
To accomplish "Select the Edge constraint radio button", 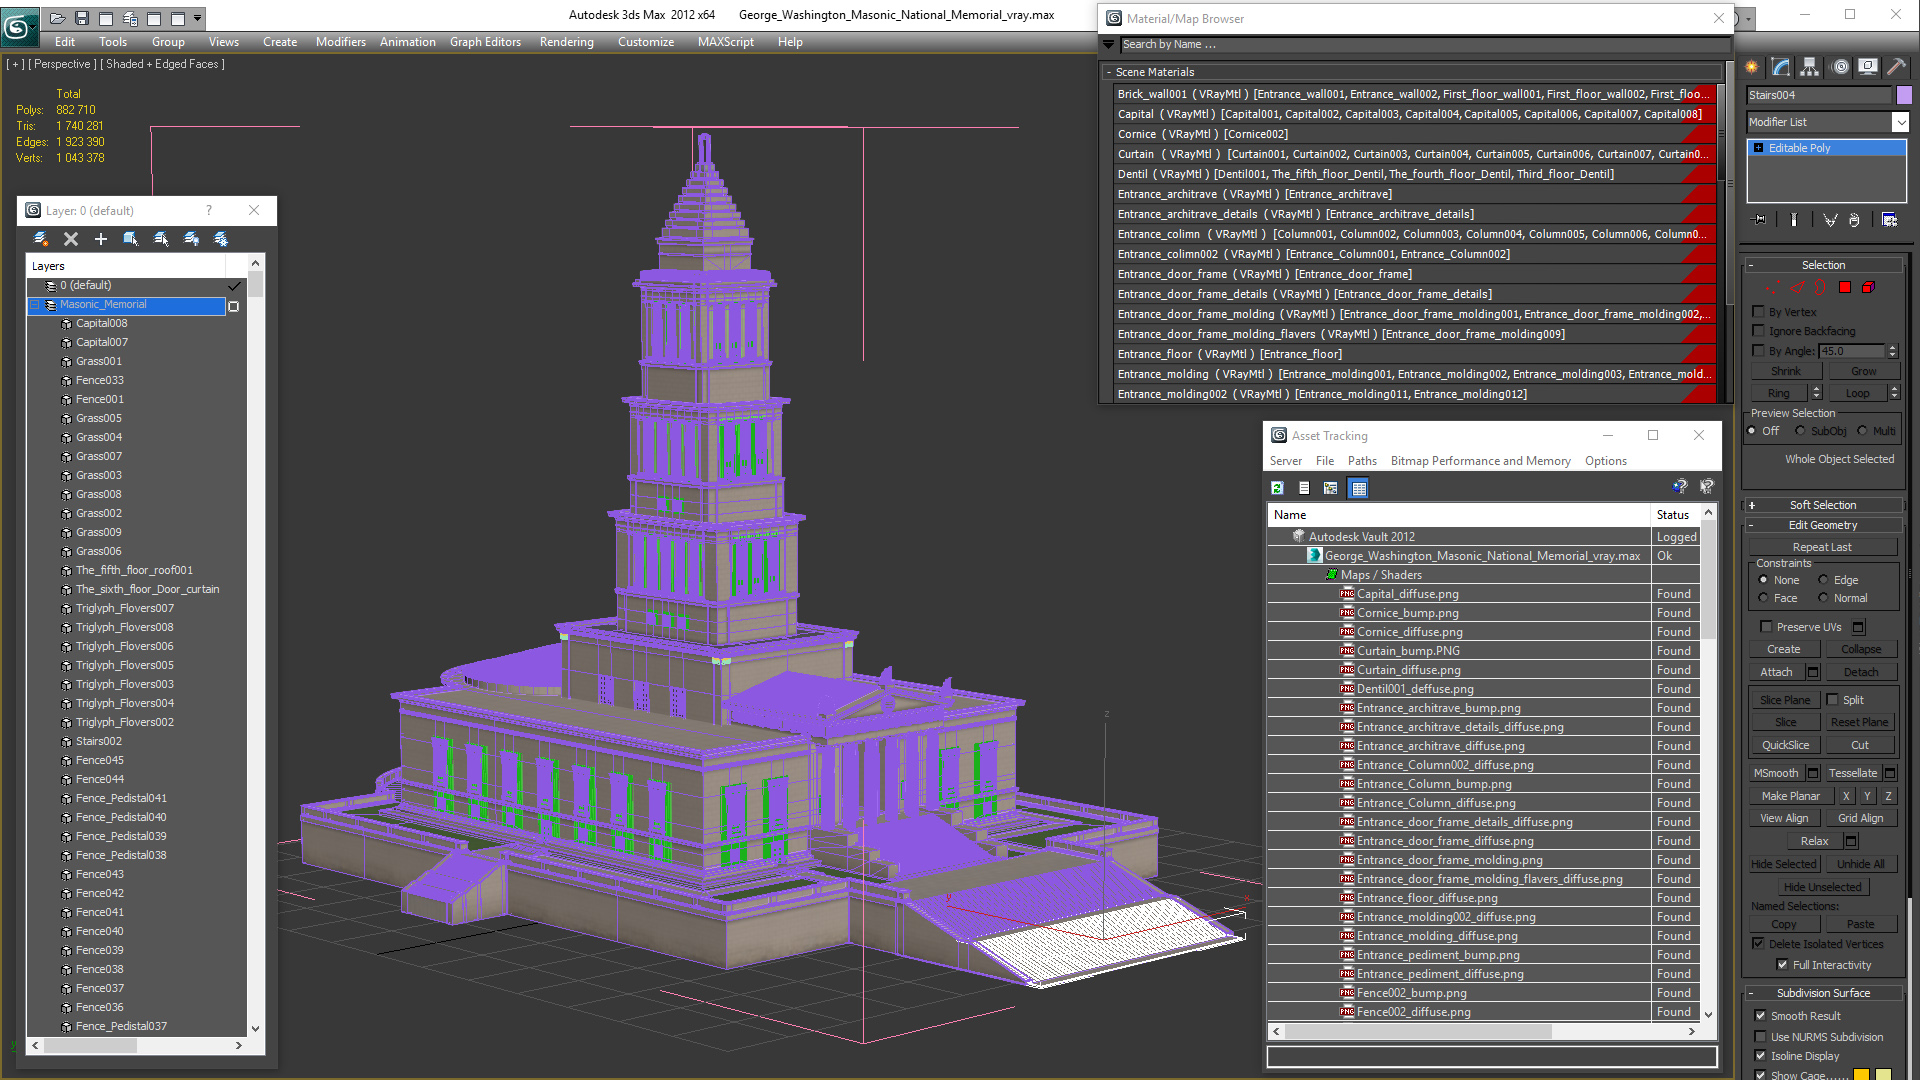I will (1823, 580).
